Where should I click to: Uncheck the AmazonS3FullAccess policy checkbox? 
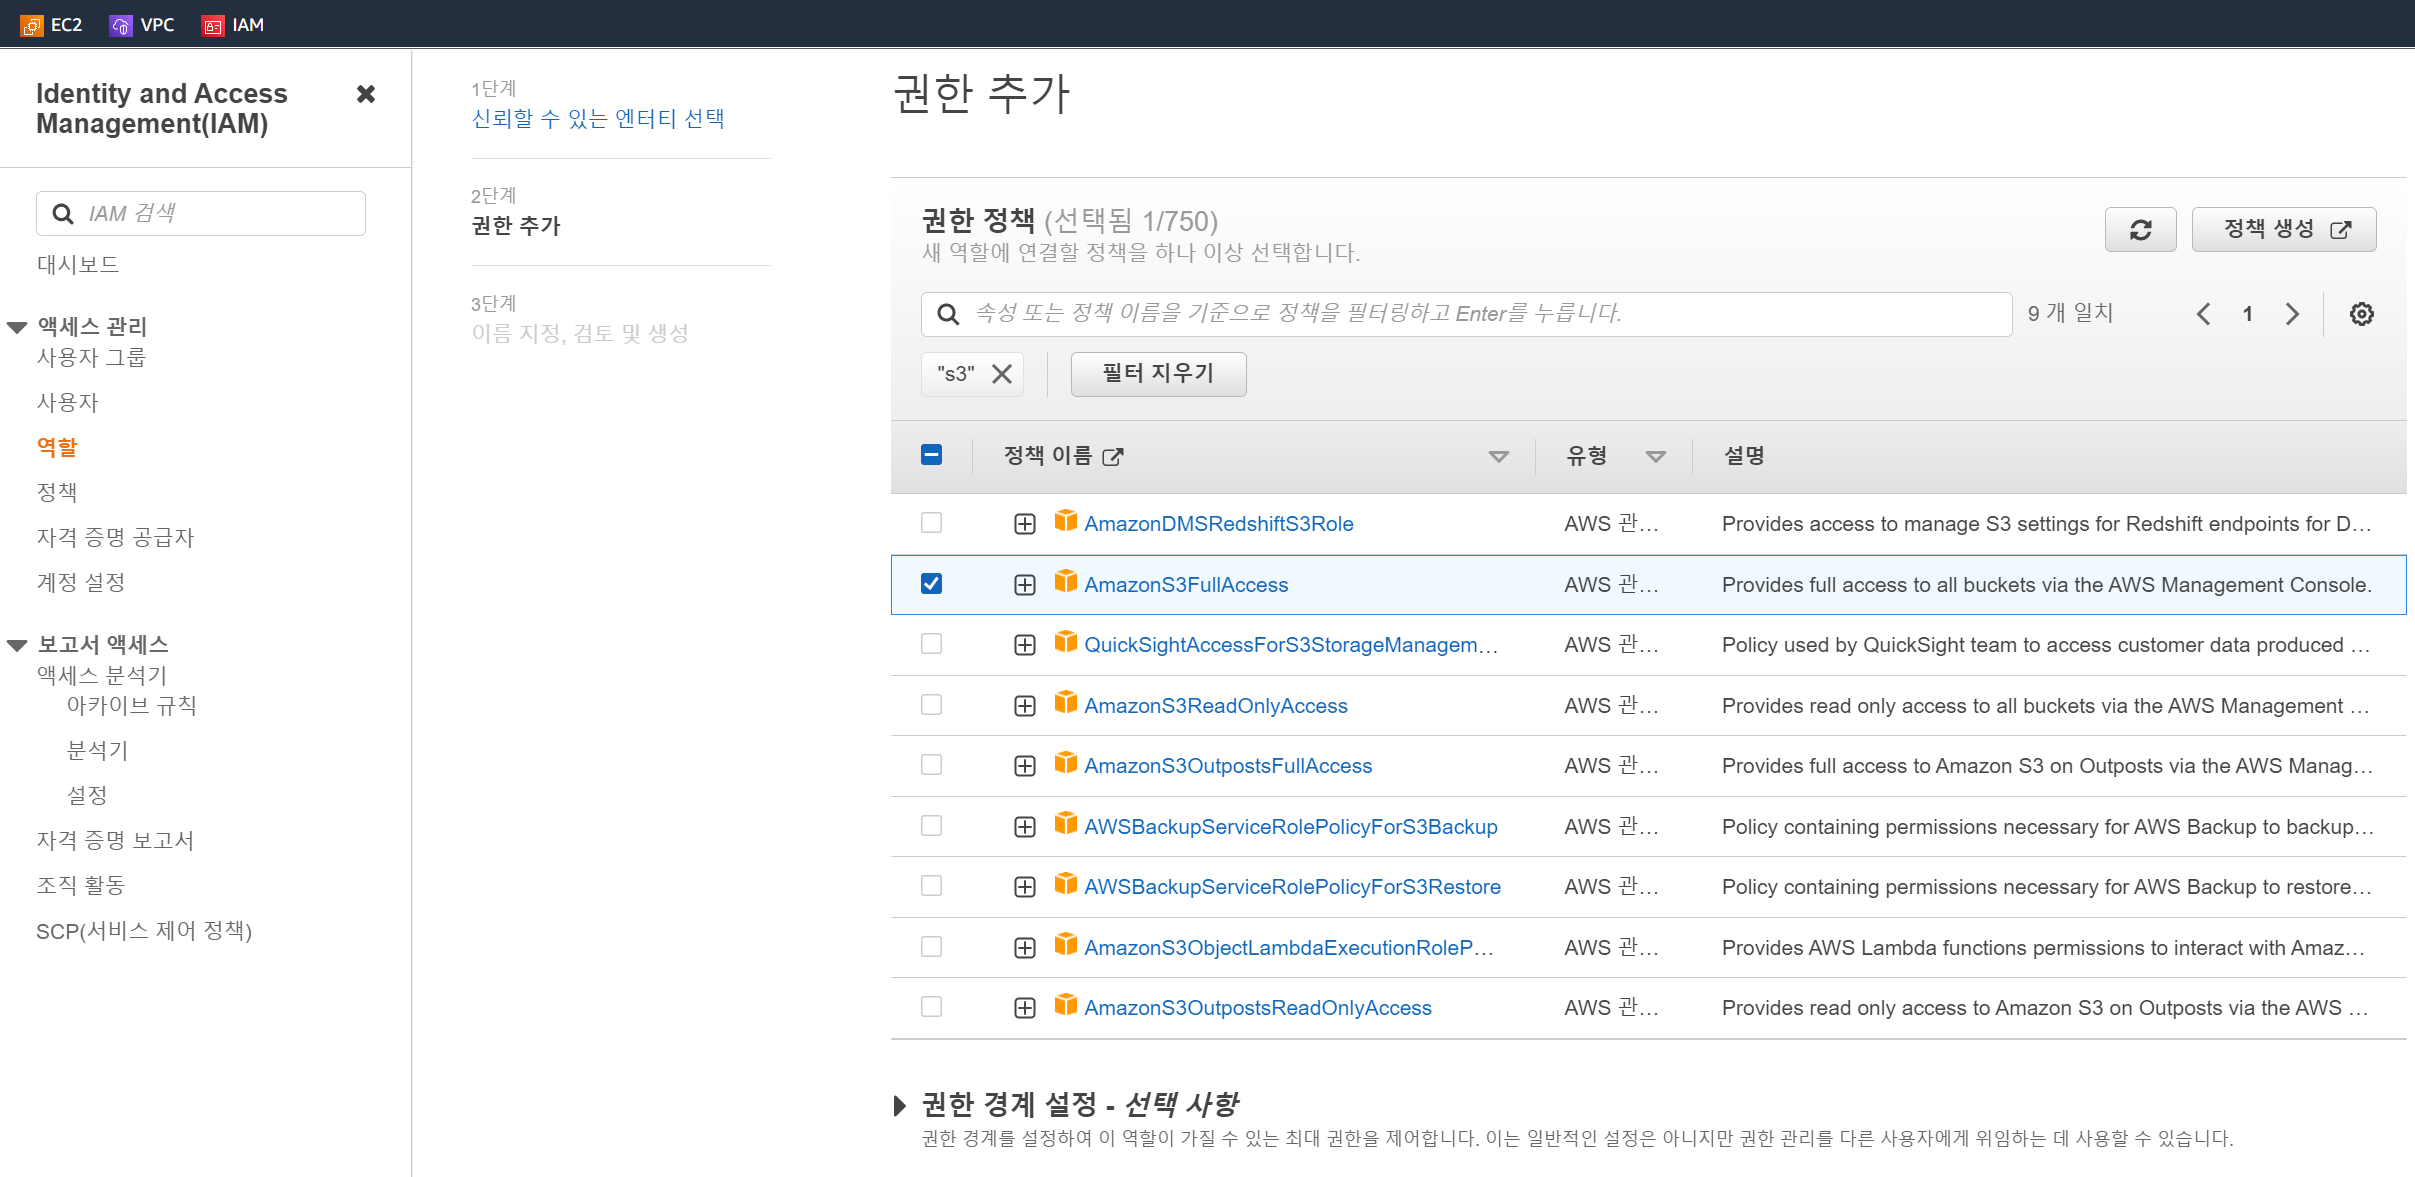point(931,584)
